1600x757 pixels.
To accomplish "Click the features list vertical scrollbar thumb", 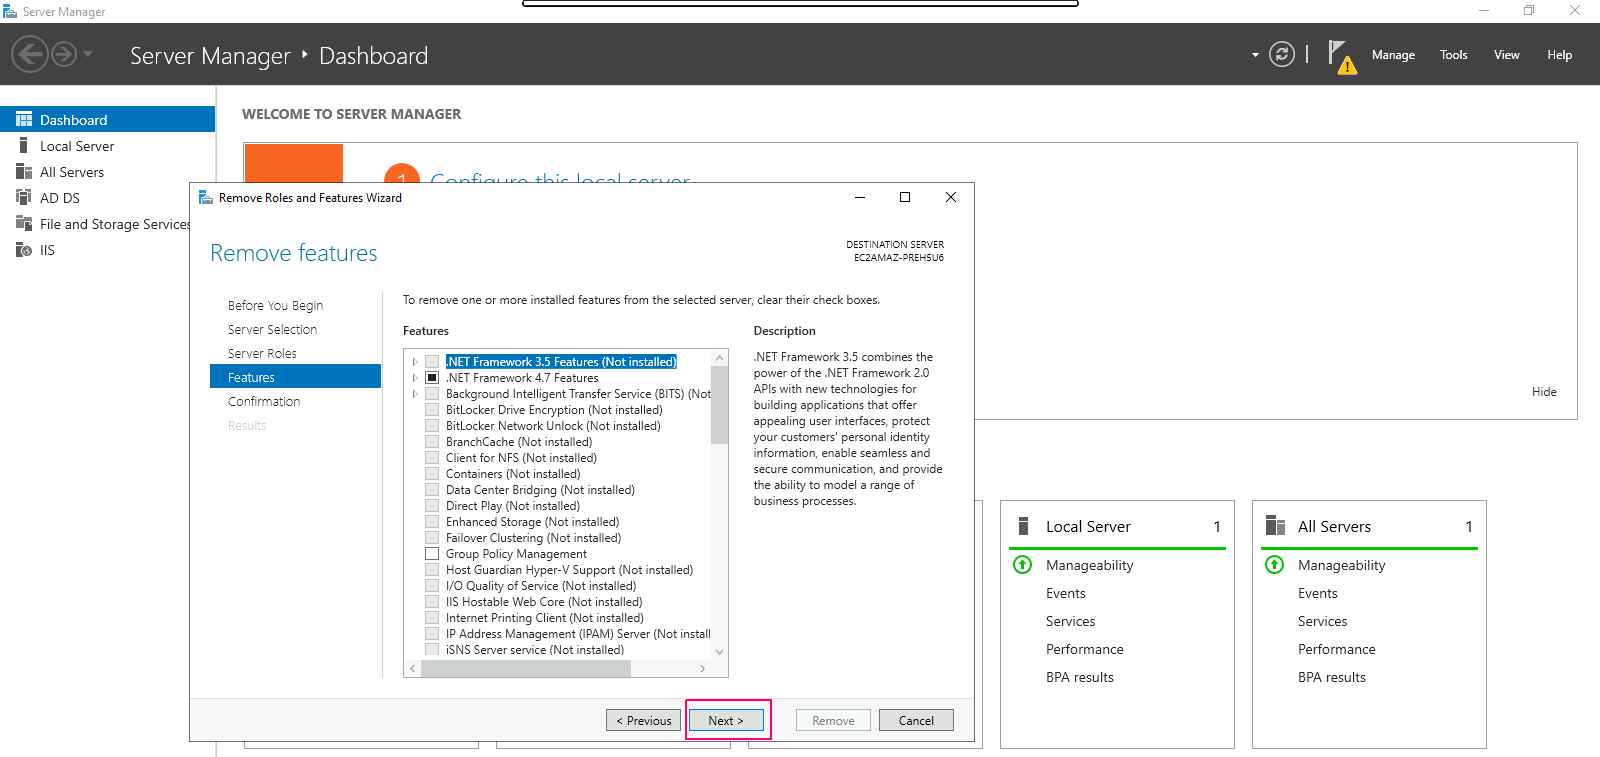I will [719, 405].
